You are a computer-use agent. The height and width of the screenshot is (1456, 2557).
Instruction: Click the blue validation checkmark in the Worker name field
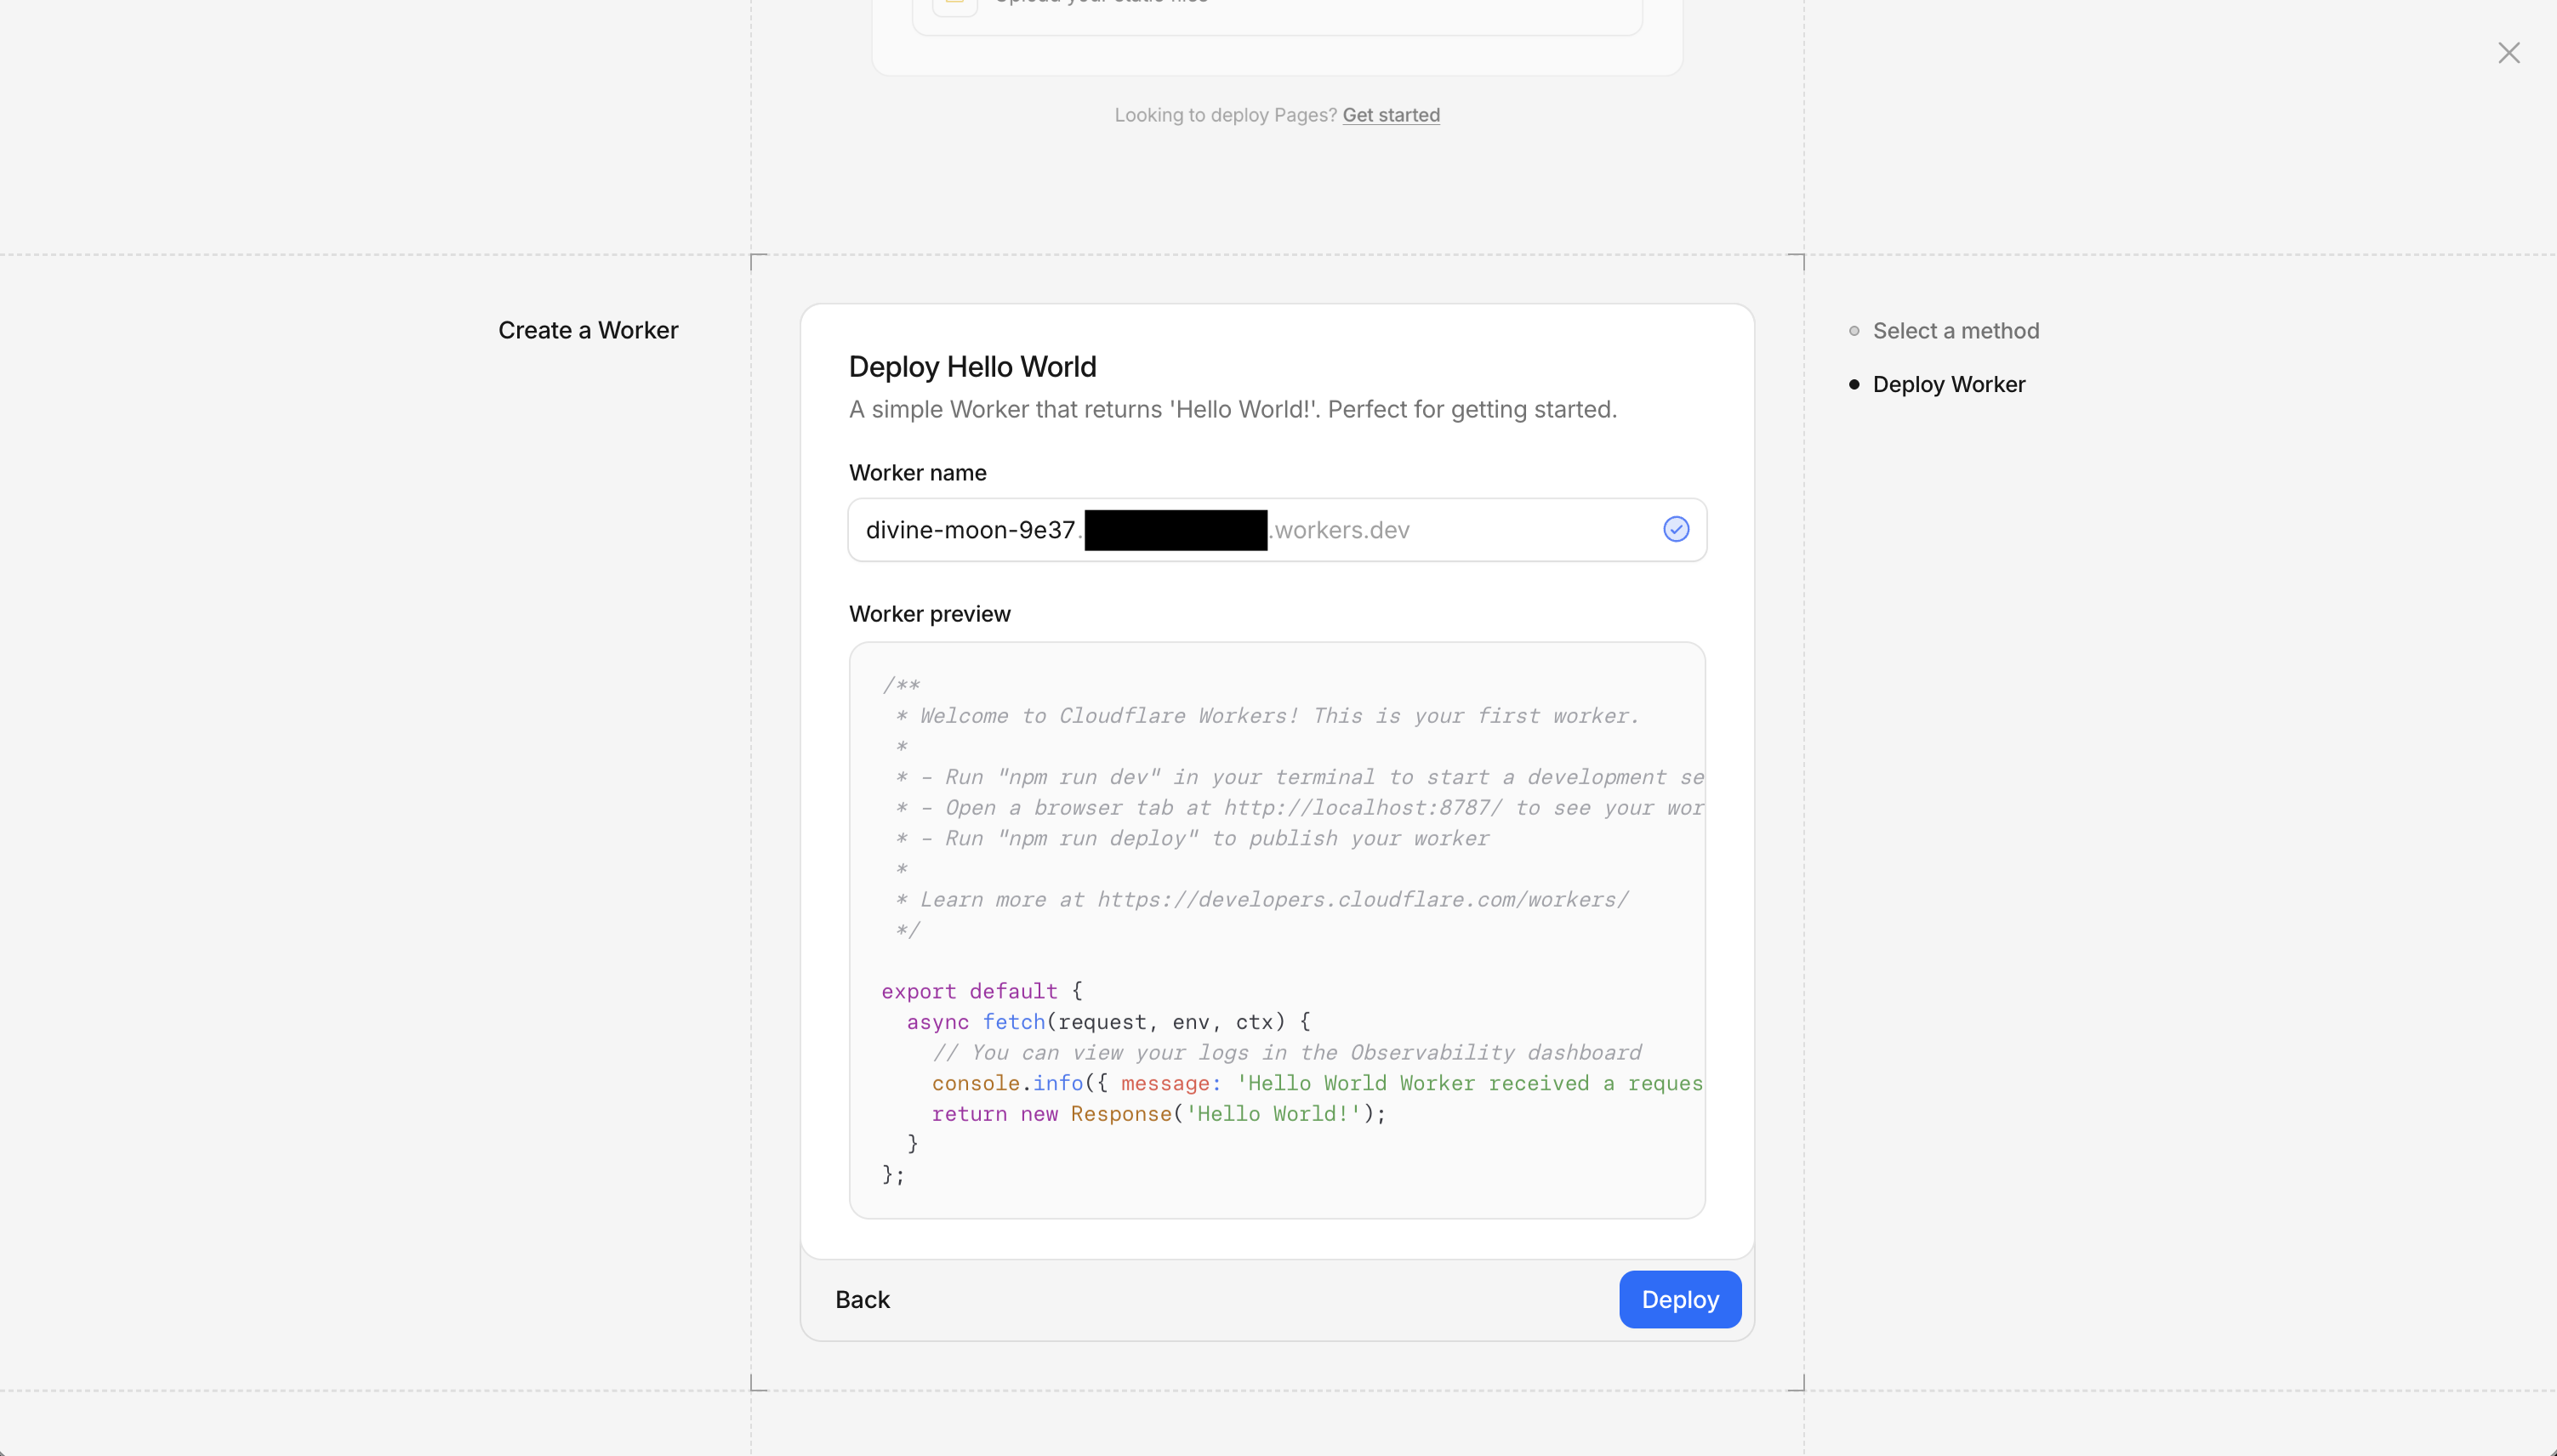[1675, 529]
